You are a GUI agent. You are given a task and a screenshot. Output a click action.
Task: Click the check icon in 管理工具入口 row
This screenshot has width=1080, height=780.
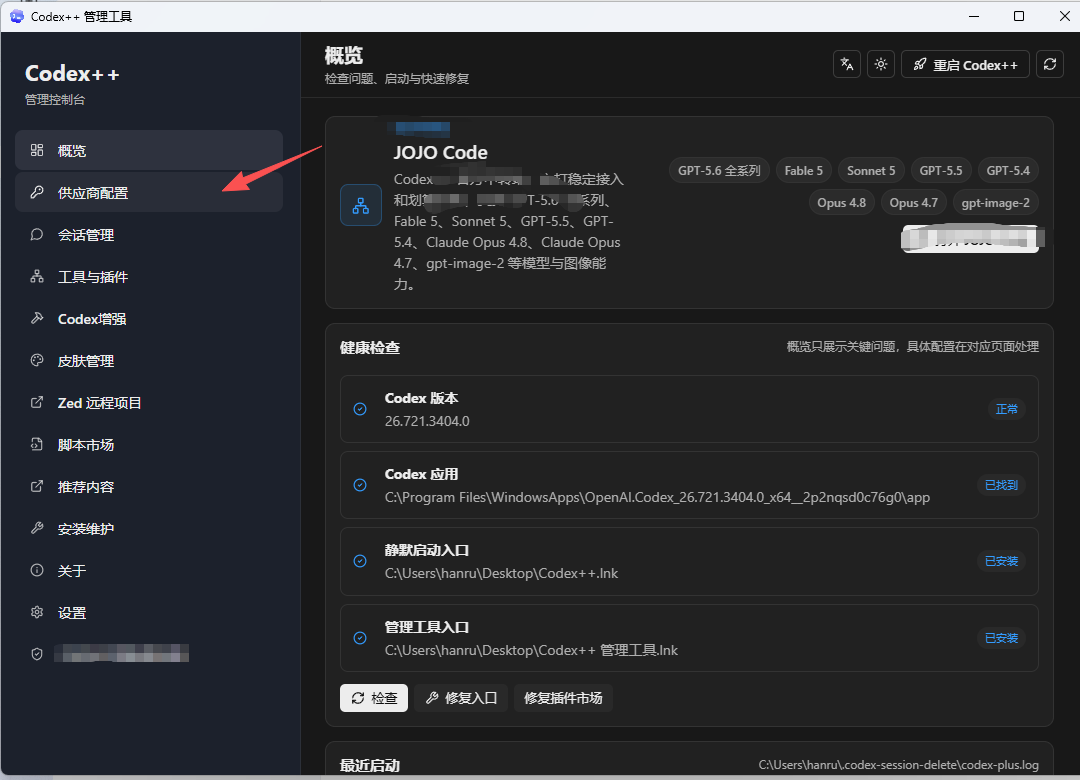click(360, 638)
